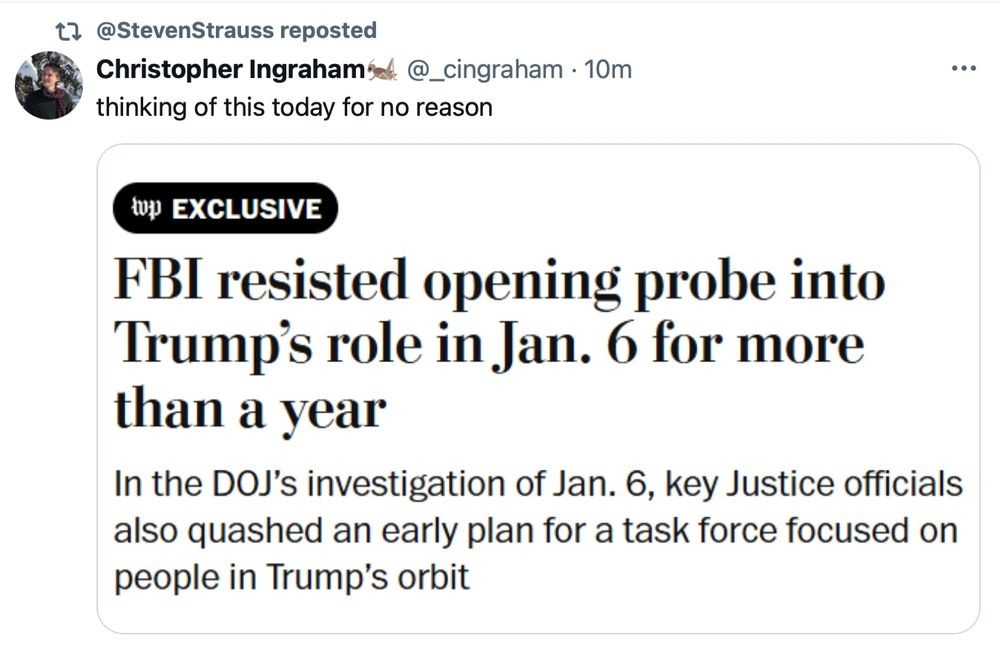Viewport: 1000px width, 650px height.
Task: Open the embedded article image card
Action: [538, 388]
